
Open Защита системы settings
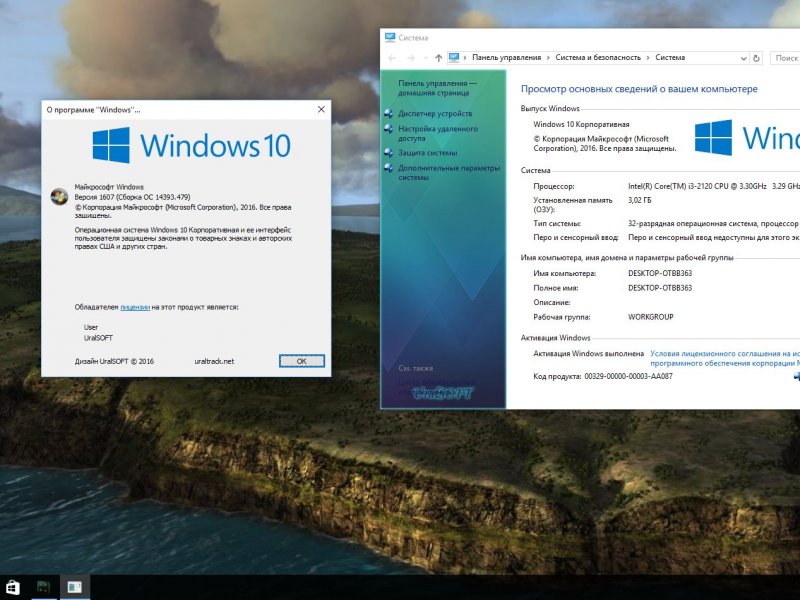click(x=428, y=153)
